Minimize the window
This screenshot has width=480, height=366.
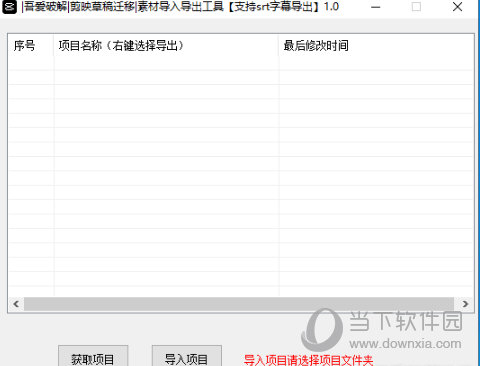[x=376, y=7]
